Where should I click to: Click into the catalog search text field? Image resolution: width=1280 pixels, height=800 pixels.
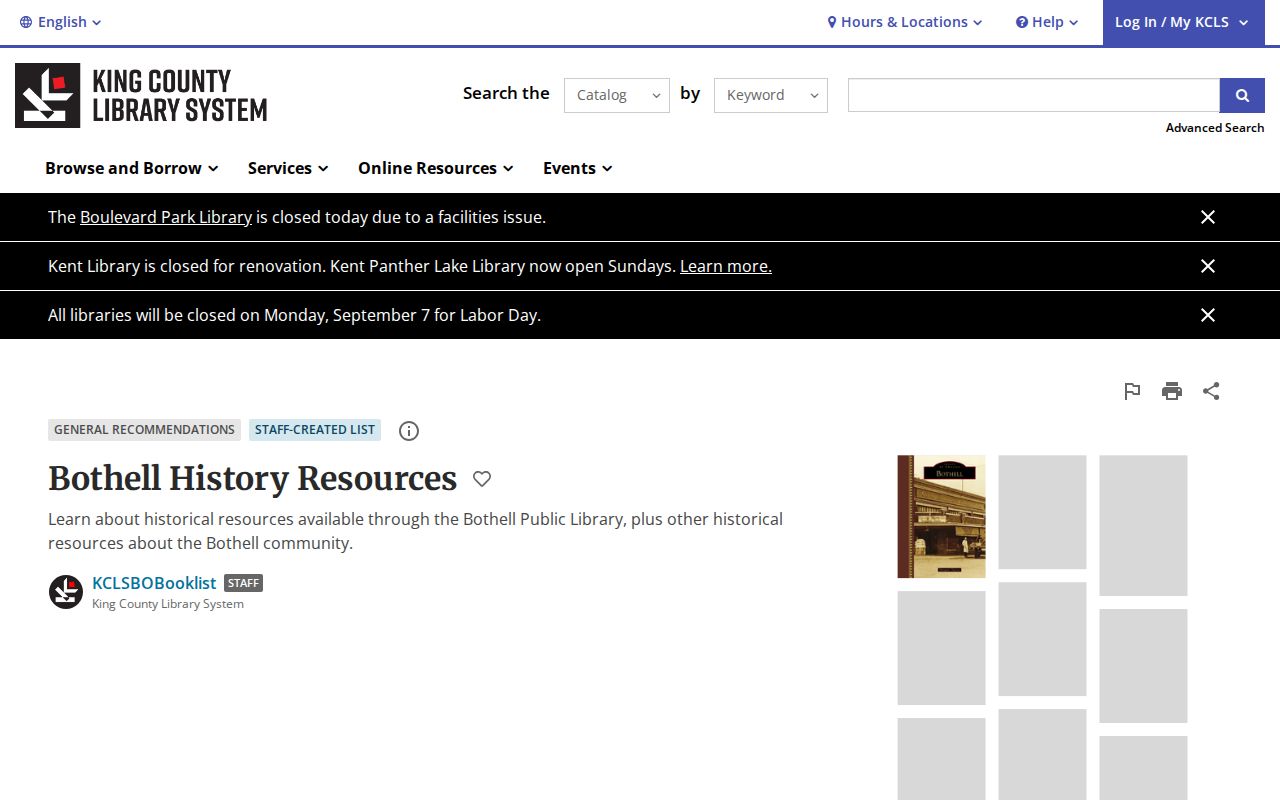1034,95
